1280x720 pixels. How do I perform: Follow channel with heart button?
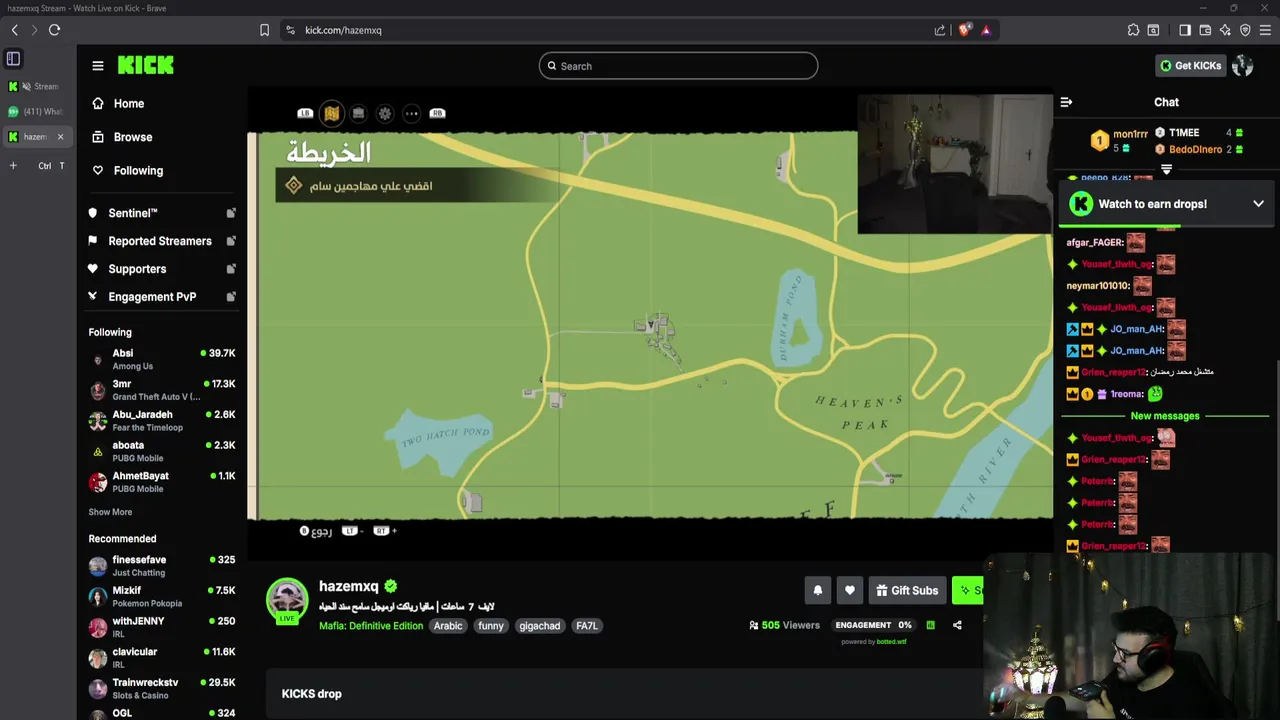[850, 591]
